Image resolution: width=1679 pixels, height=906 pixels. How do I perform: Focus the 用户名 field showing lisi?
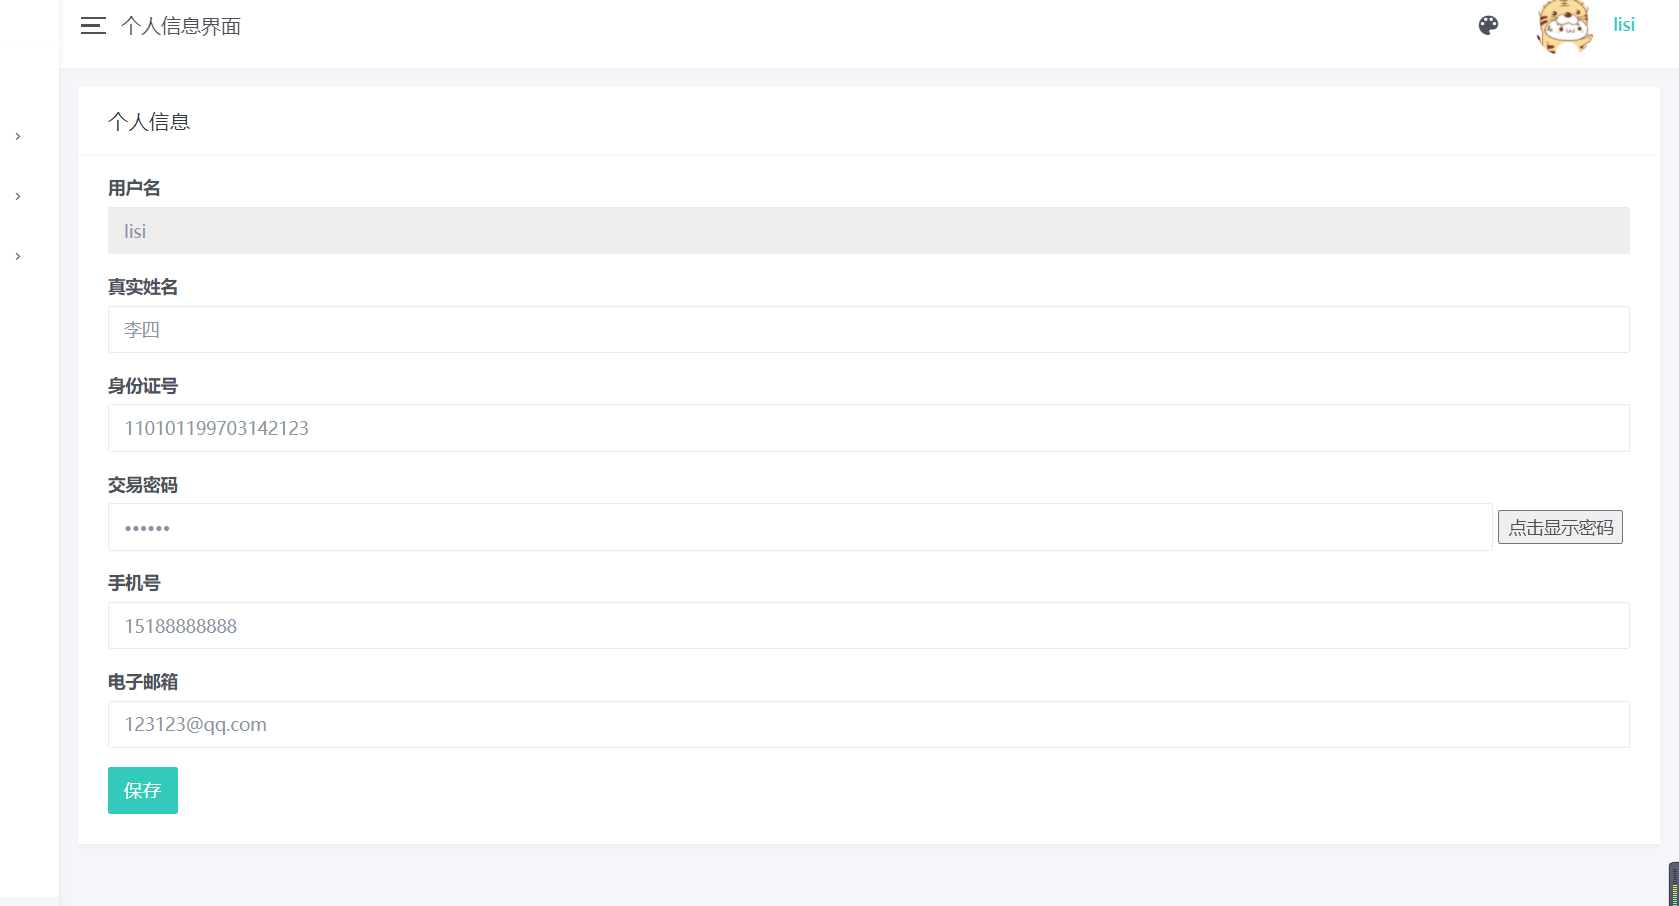click(869, 231)
